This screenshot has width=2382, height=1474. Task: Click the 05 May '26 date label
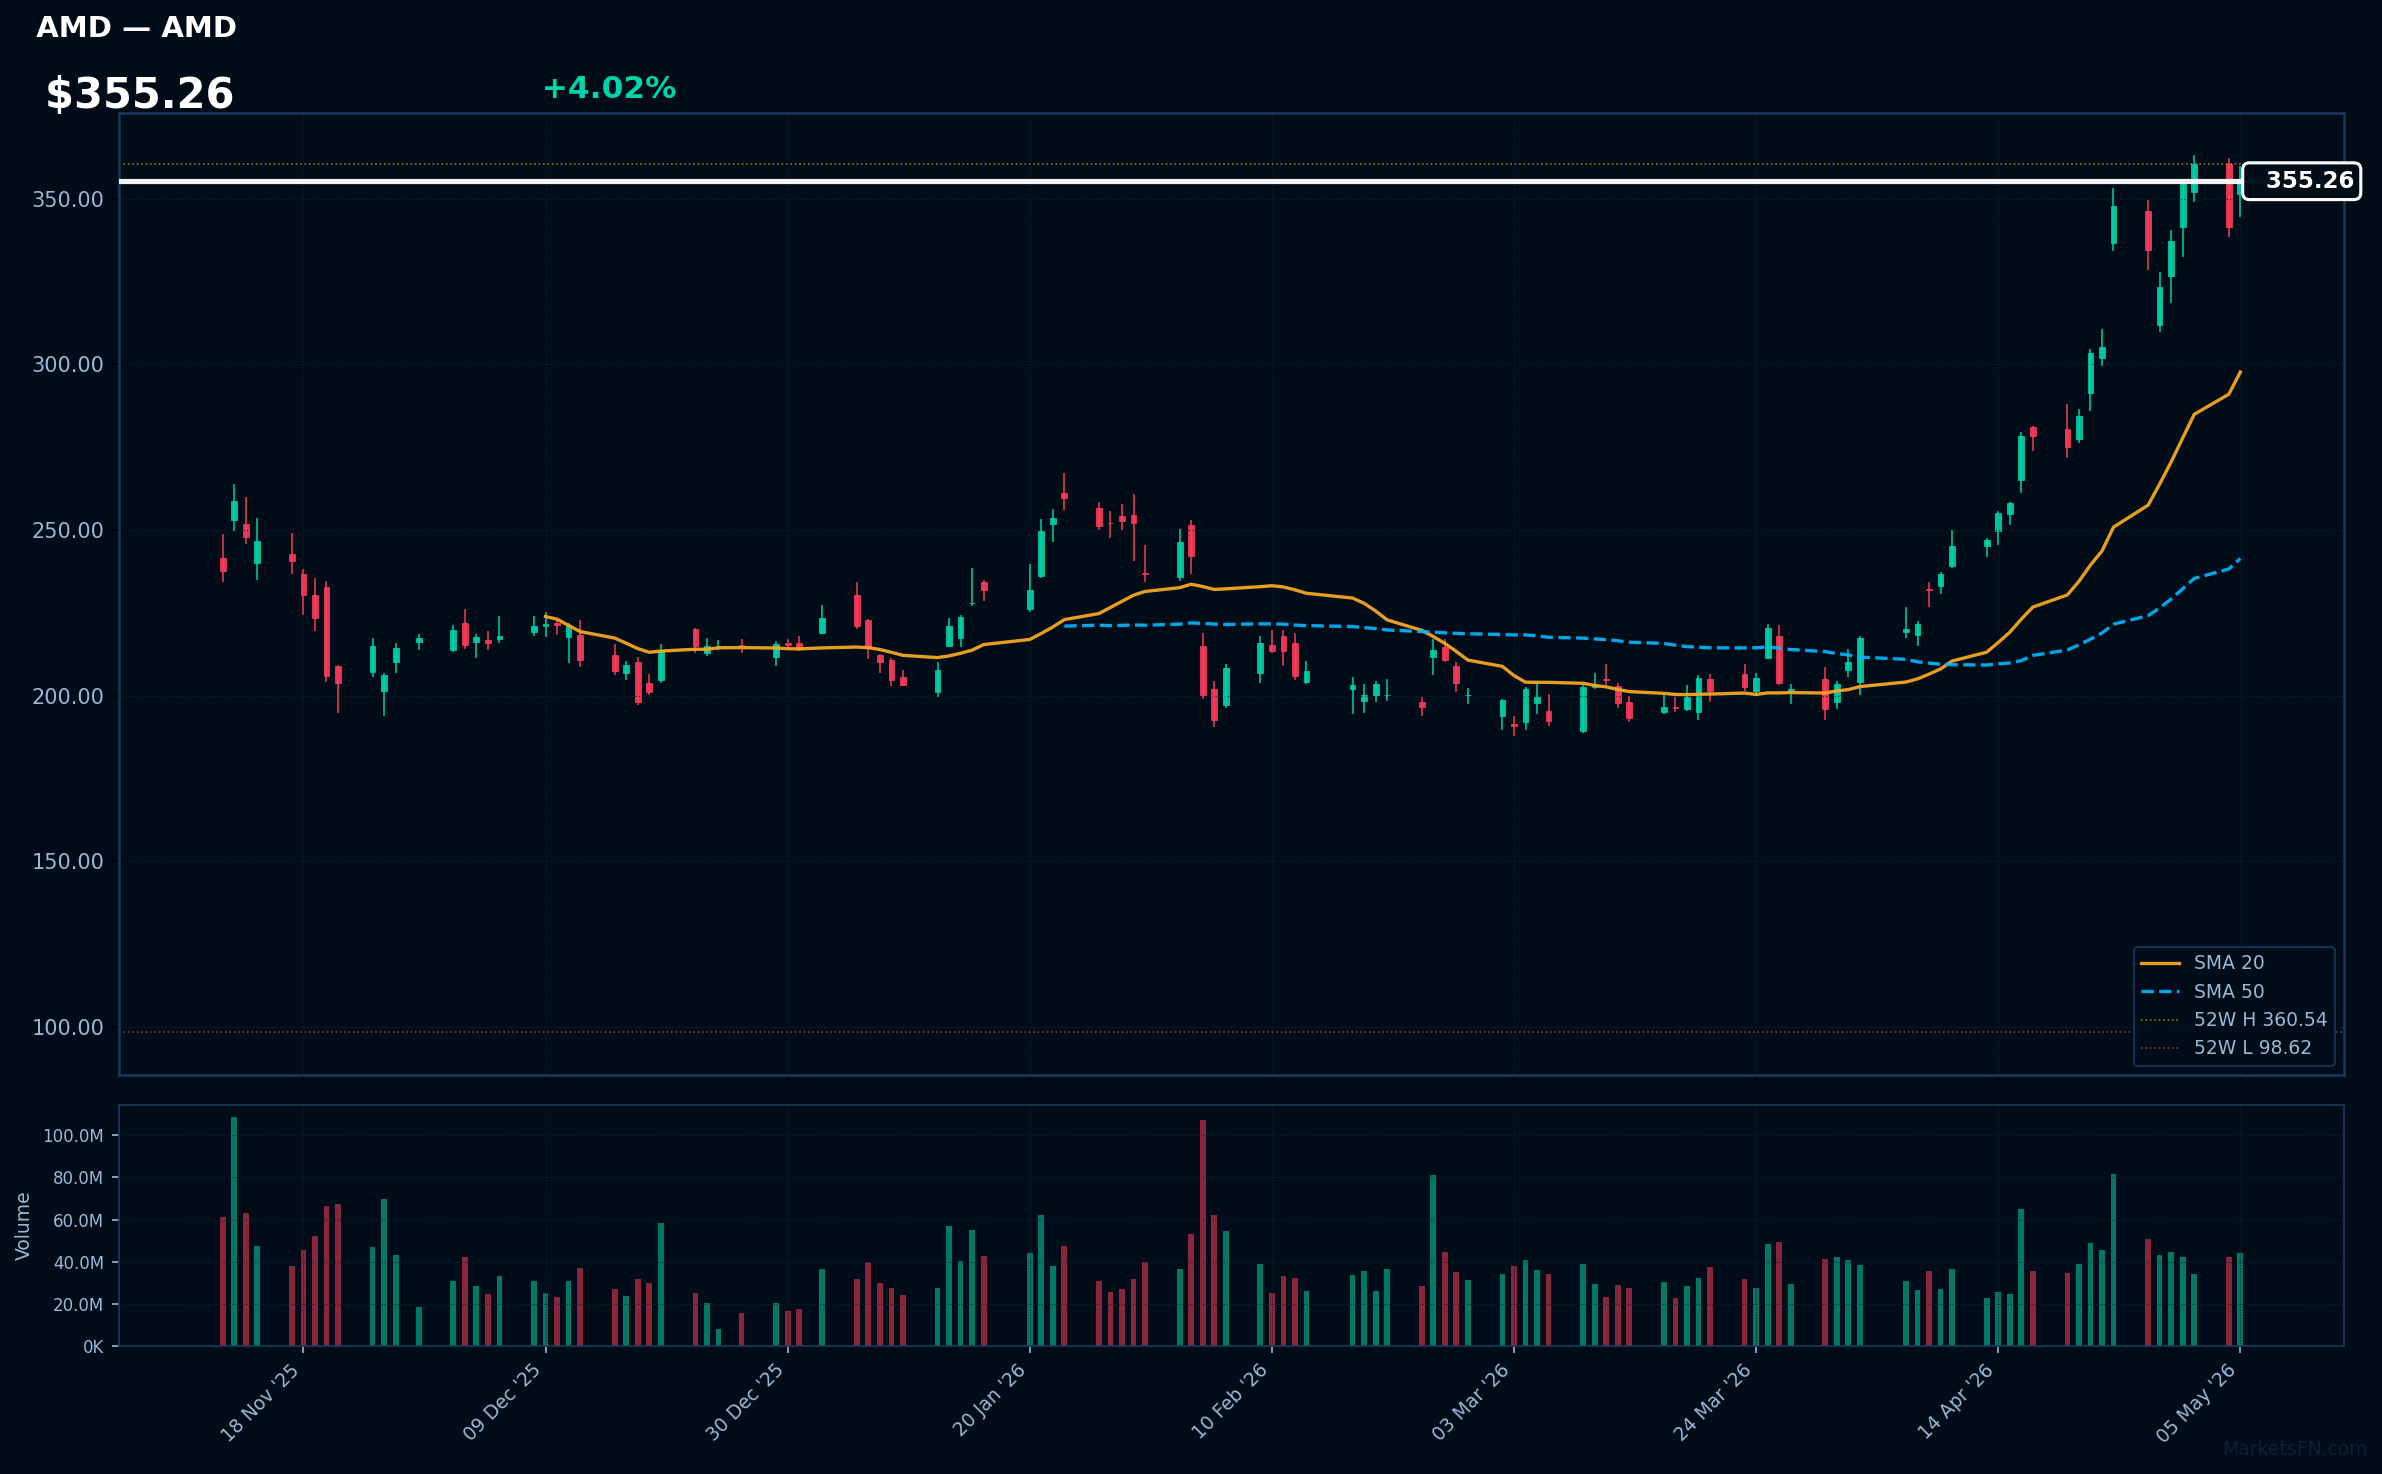2197,1403
